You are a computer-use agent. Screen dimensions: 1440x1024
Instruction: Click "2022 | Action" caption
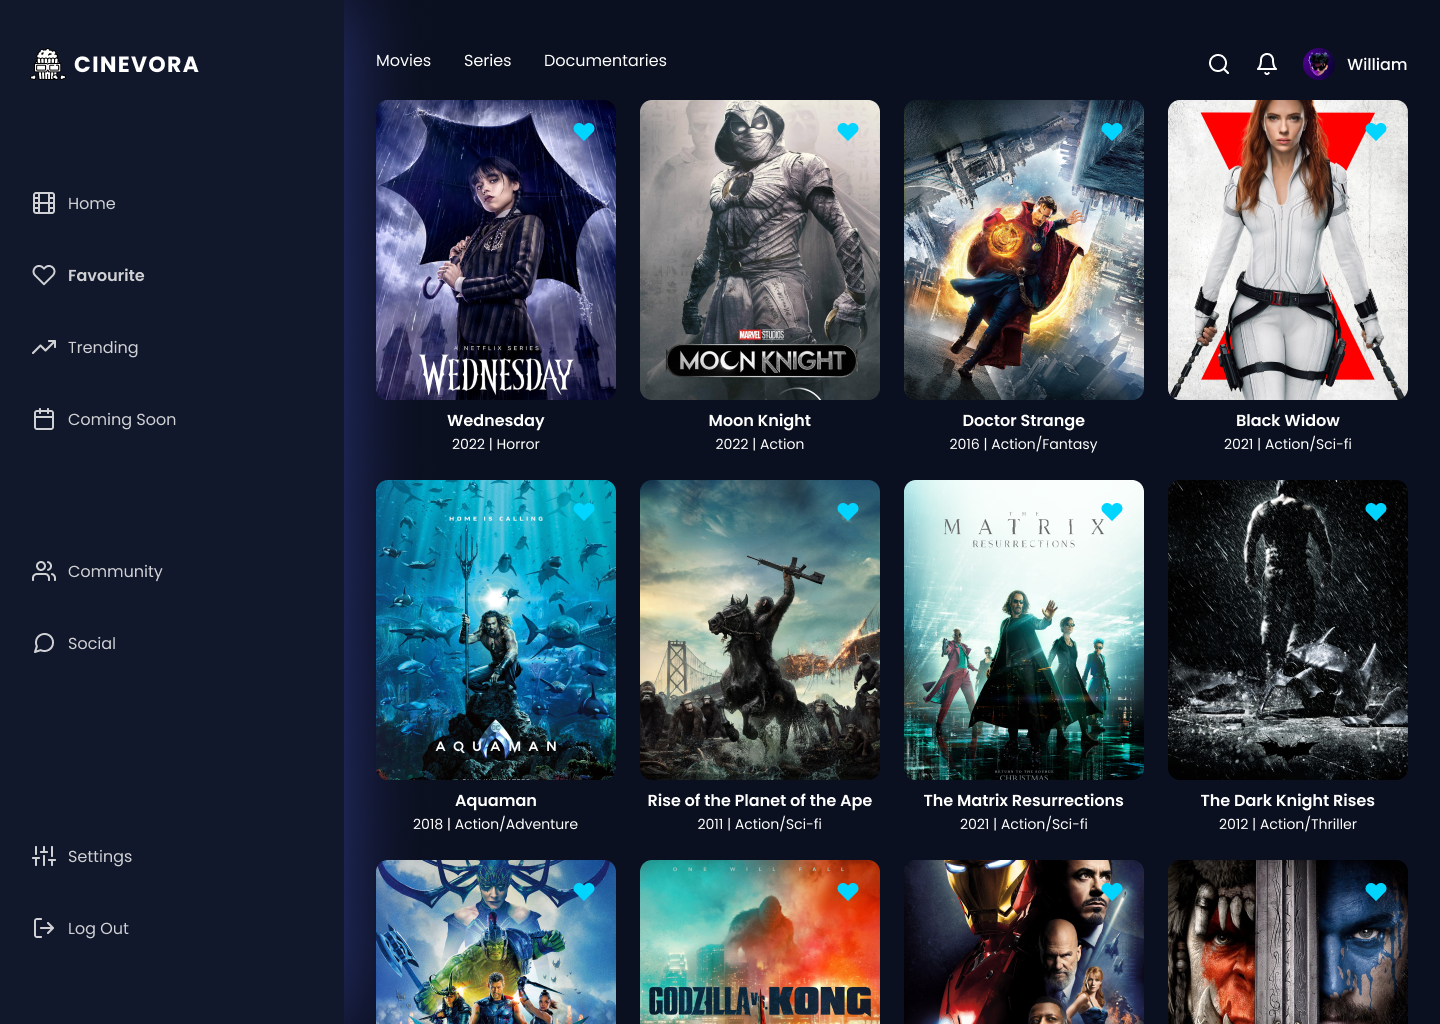[760, 444]
